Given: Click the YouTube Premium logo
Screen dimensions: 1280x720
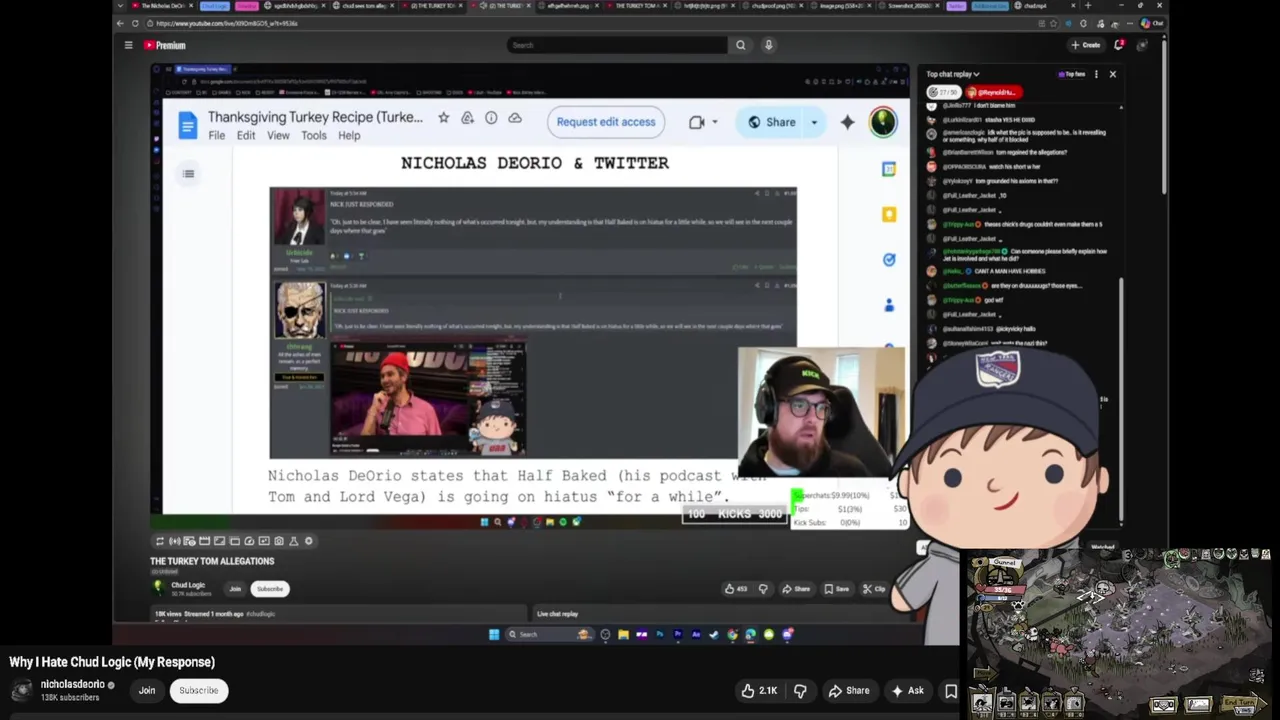Looking at the screenshot, I should coord(165,45).
